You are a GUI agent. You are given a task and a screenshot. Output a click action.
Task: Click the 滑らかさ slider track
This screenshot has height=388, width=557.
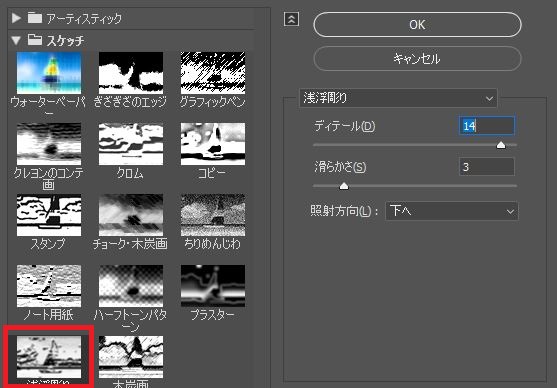click(x=415, y=186)
